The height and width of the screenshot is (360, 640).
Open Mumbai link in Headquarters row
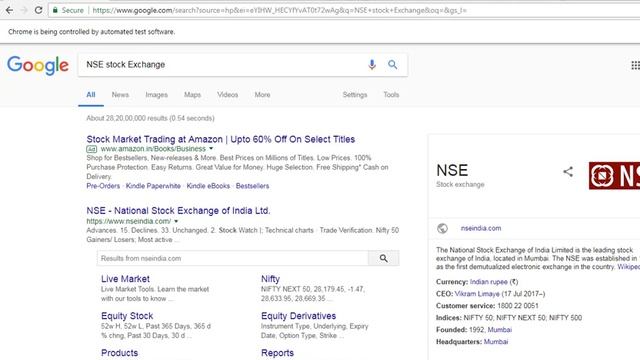(496, 342)
